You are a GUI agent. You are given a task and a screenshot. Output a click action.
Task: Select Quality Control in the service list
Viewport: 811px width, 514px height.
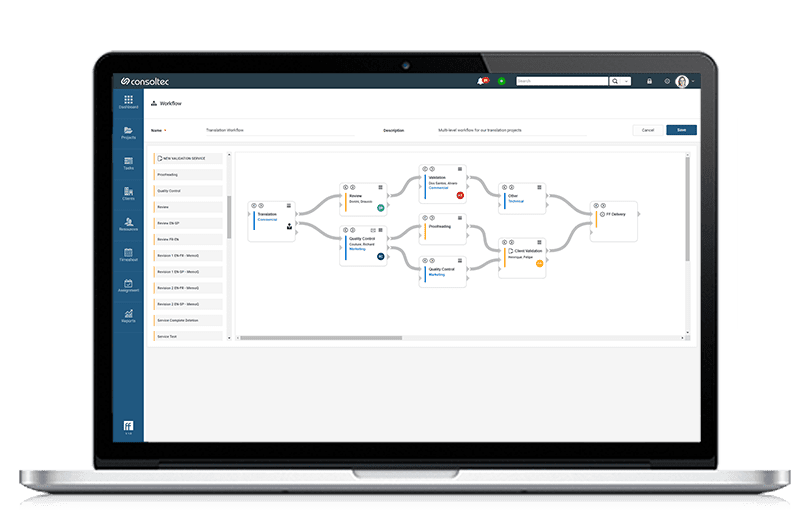point(188,191)
